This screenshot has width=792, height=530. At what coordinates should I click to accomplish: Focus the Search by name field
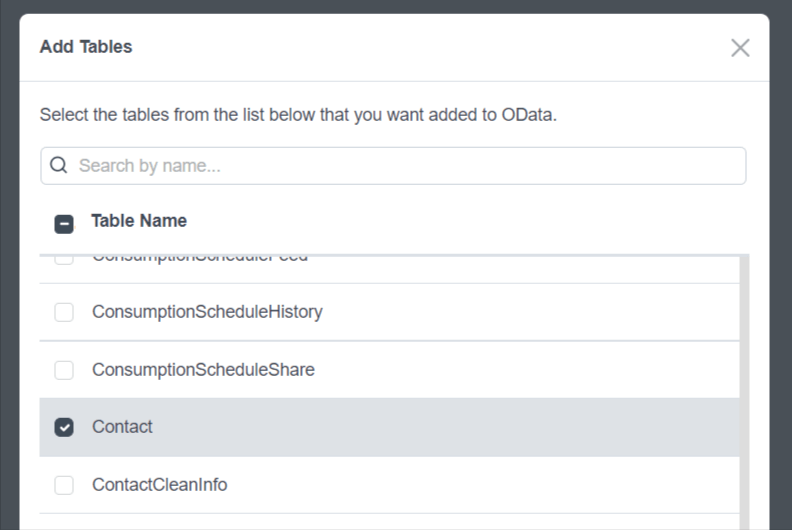coord(400,166)
